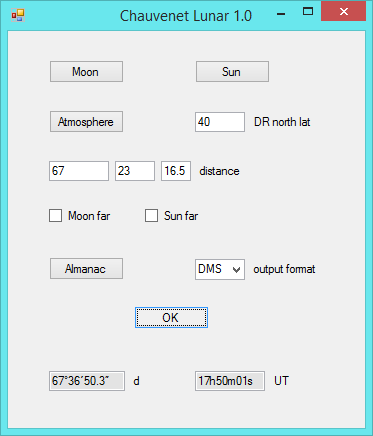Image resolution: width=373 pixels, height=436 pixels.
Task: Click the 'd' label beside result
Action: click(136, 381)
